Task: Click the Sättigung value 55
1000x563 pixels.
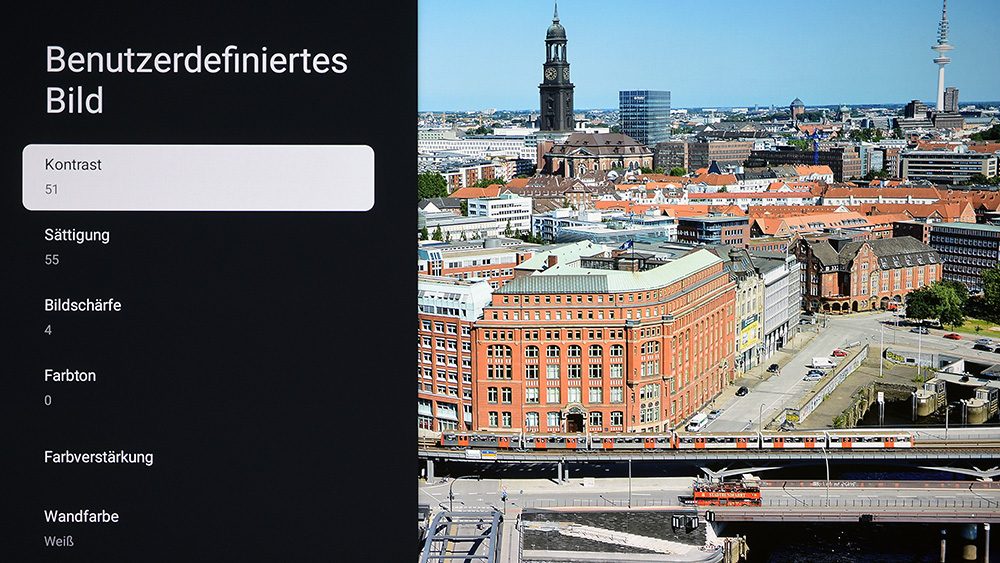Action: [52, 260]
